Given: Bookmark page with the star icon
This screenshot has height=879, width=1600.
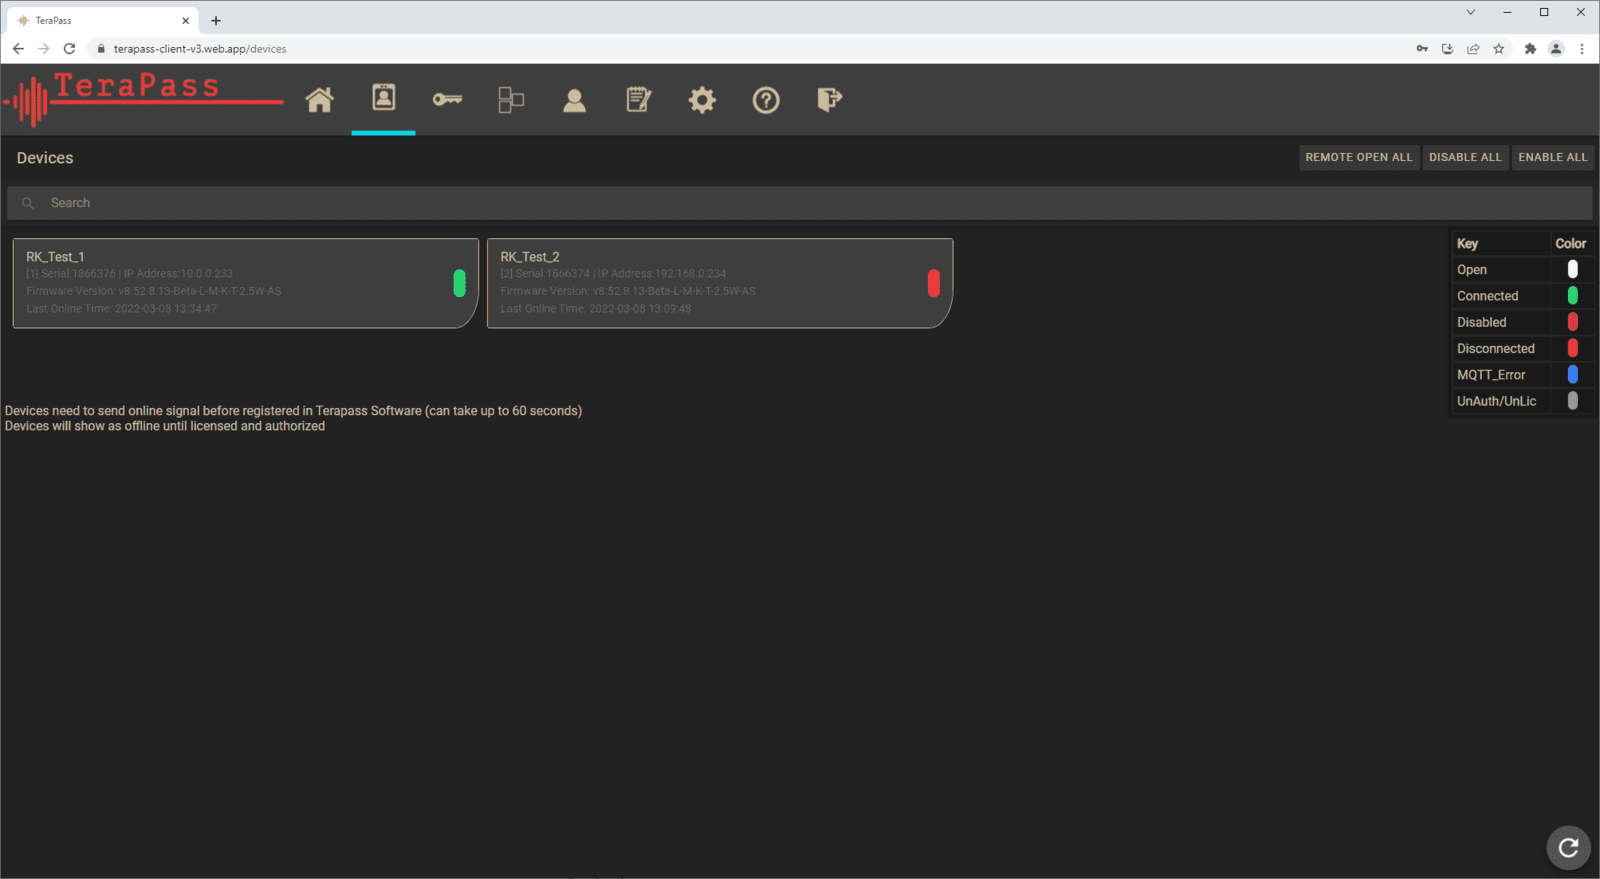Looking at the screenshot, I should [x=1499, y=48].
